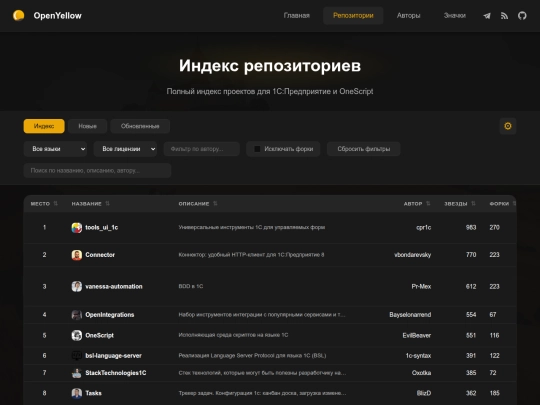
Task: Open the StackTechnologies1C repository link
Action: (x=116, y=373)
